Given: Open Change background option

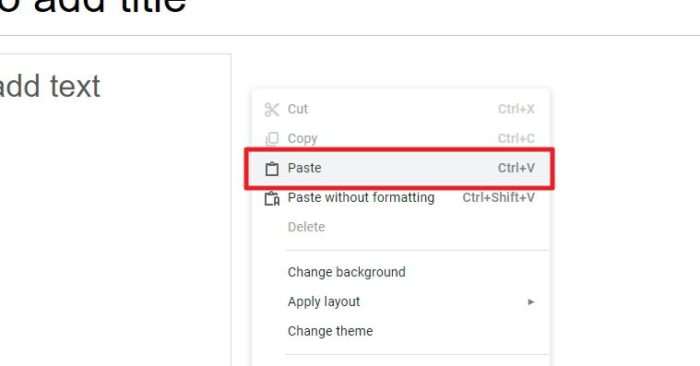Looking at the screenshot, I should [400, 272].
